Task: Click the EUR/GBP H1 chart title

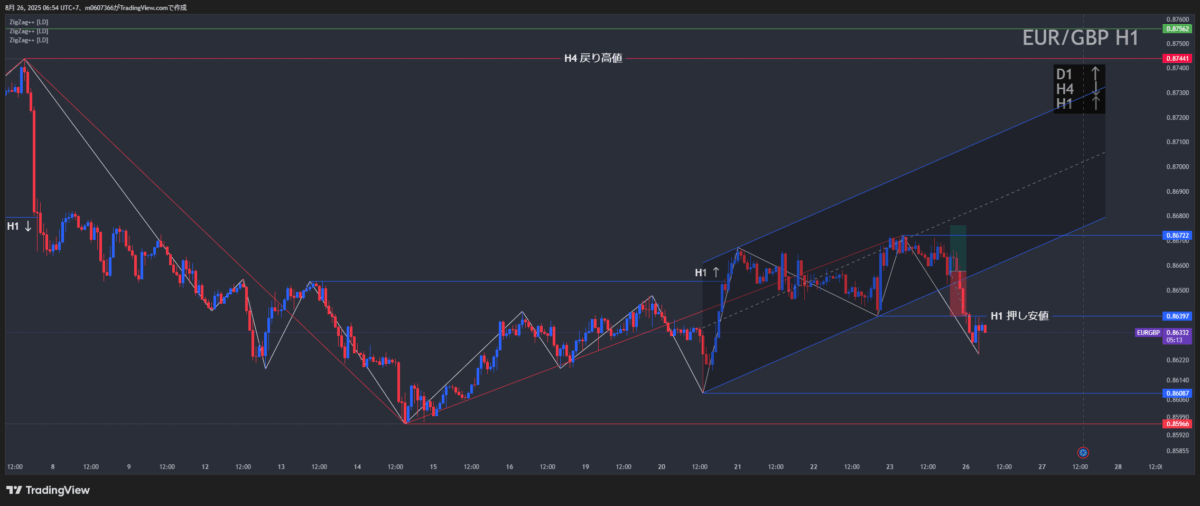Action: tap(1080, 38)
